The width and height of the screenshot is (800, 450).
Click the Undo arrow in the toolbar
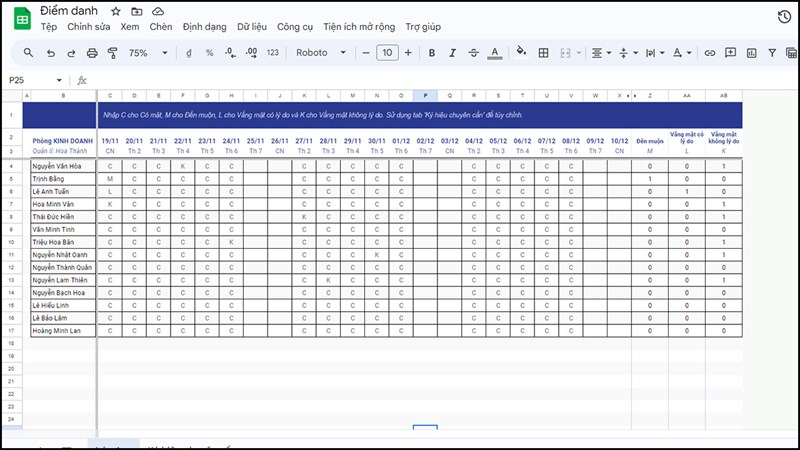[x=49, y=53]
